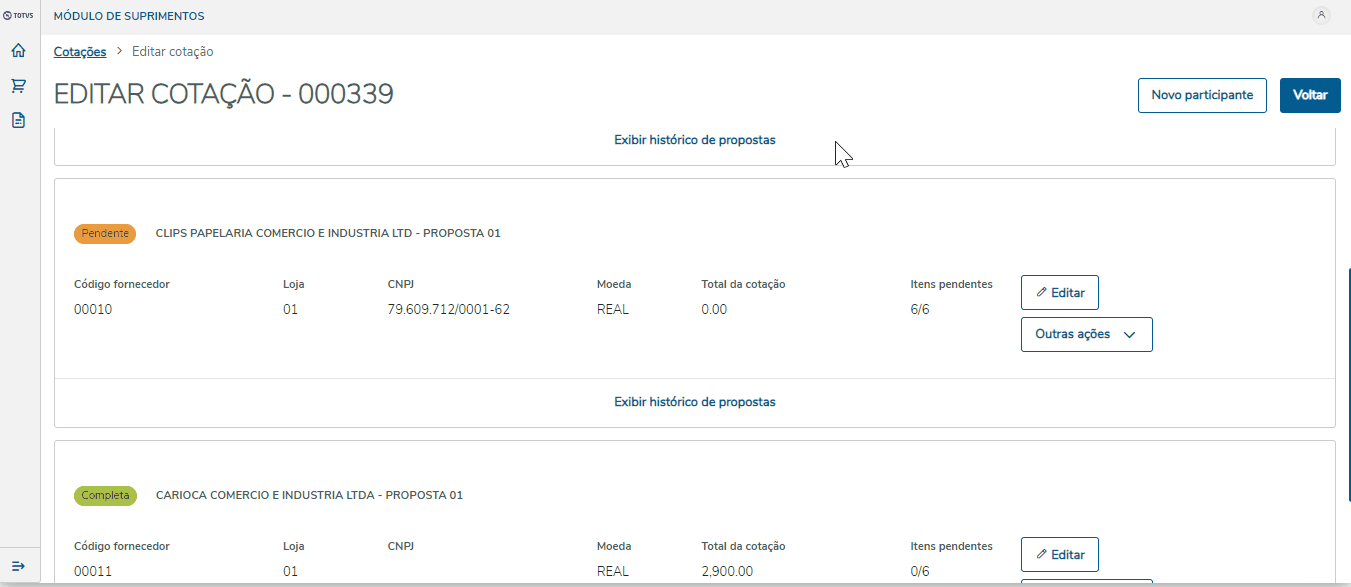
Task: Click the CNPJ value 79.609.712/0001-62
Action: click(x=448, y=309)
